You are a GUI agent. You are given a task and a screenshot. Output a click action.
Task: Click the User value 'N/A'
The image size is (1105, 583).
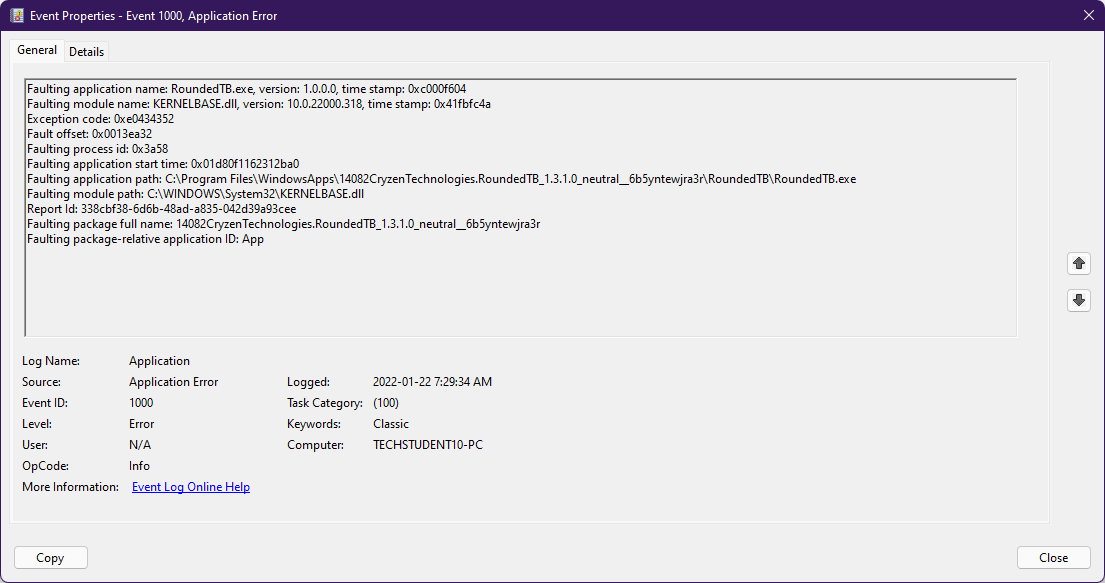140,446
